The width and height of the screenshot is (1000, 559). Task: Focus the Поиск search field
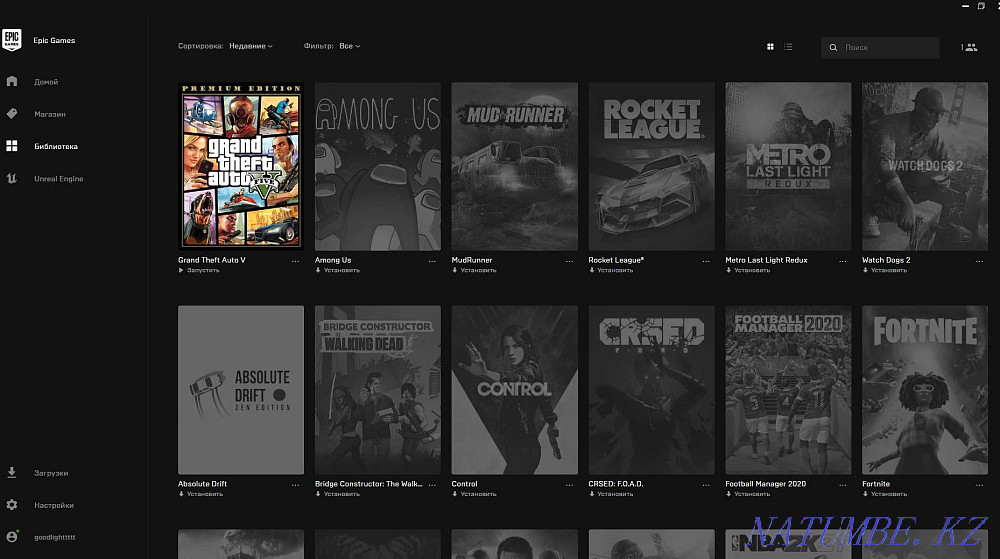coord(880,47)
